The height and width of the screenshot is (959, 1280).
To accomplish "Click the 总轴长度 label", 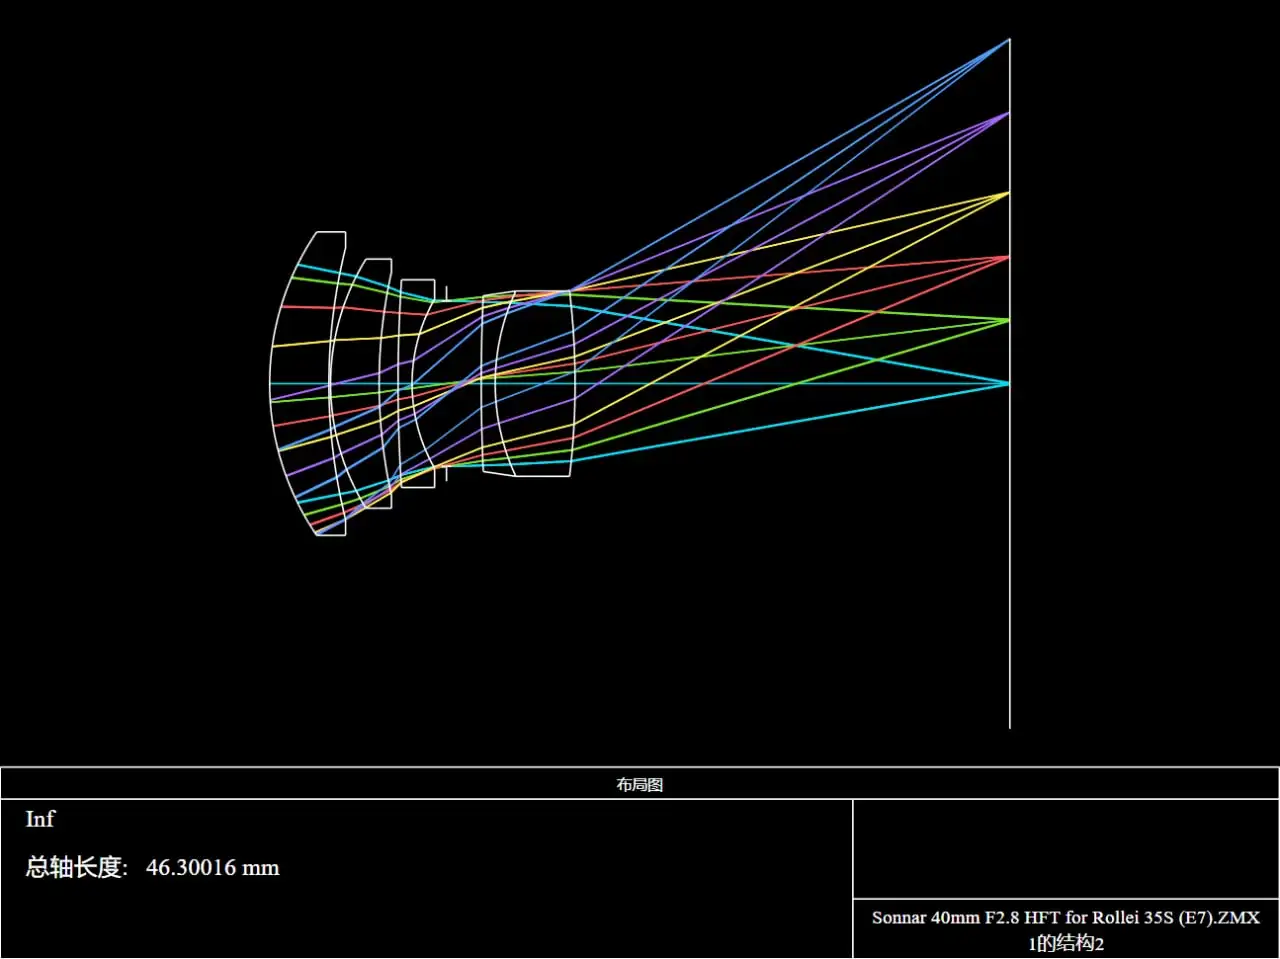I will coord(76,867).
